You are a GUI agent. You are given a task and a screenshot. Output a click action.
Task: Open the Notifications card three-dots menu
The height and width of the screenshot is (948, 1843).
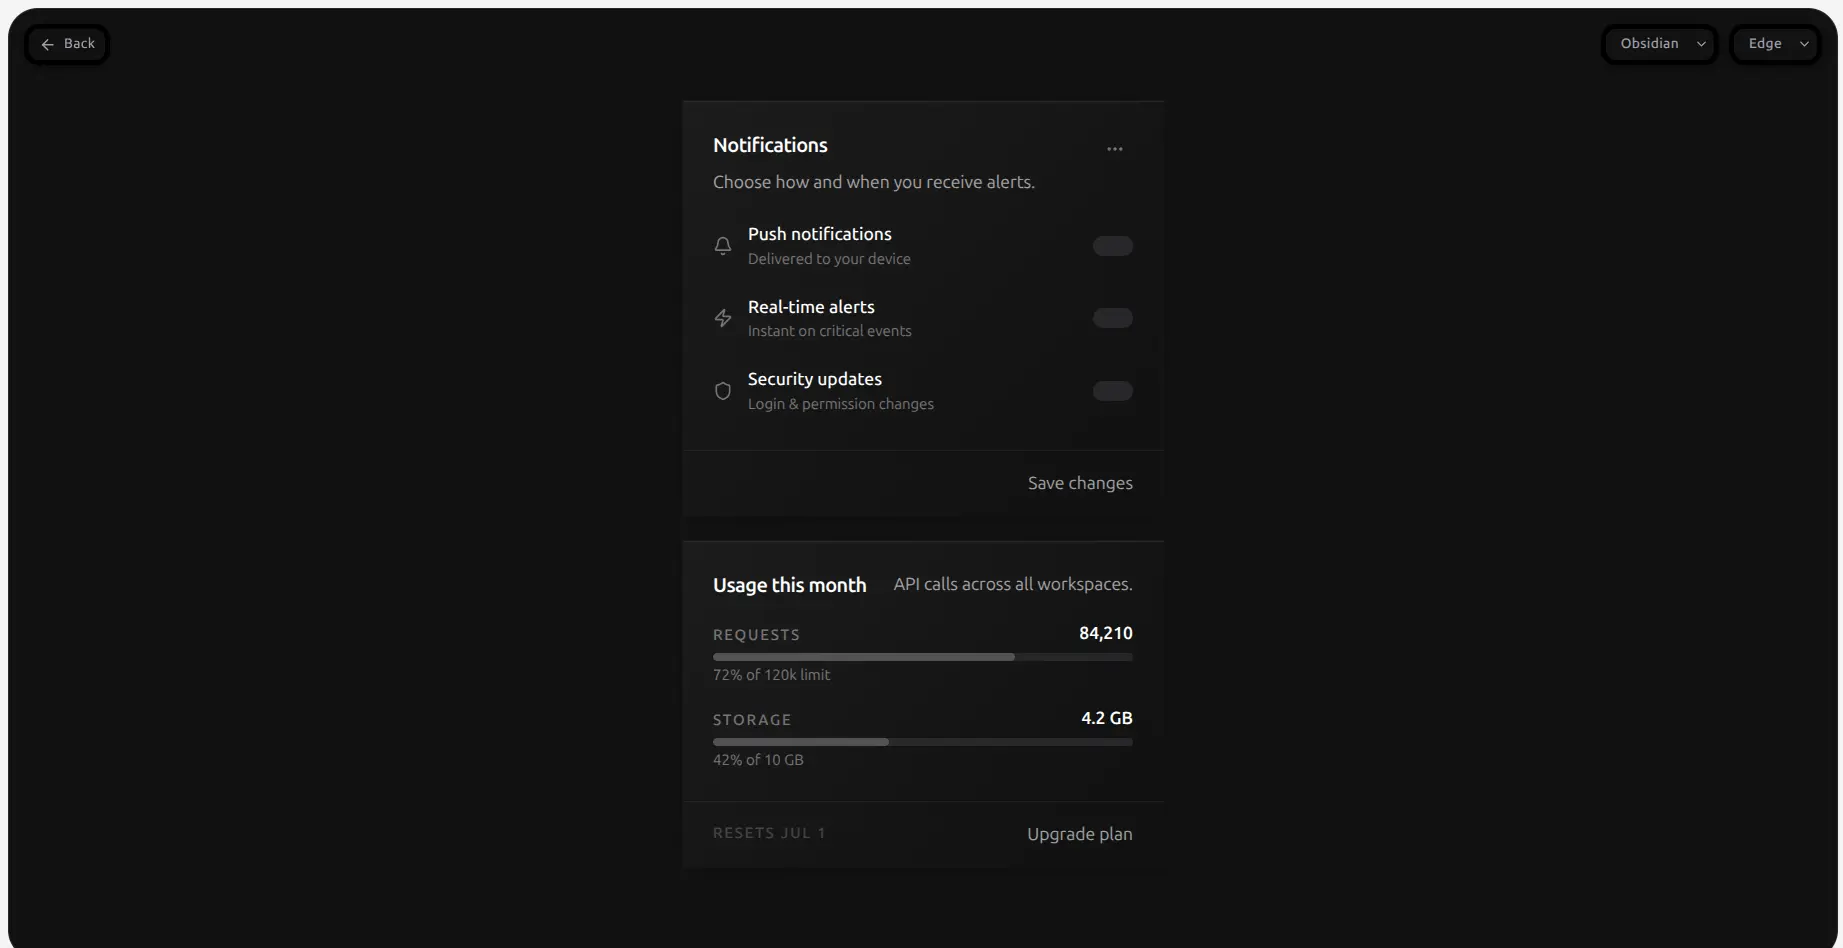point(1114,149)
